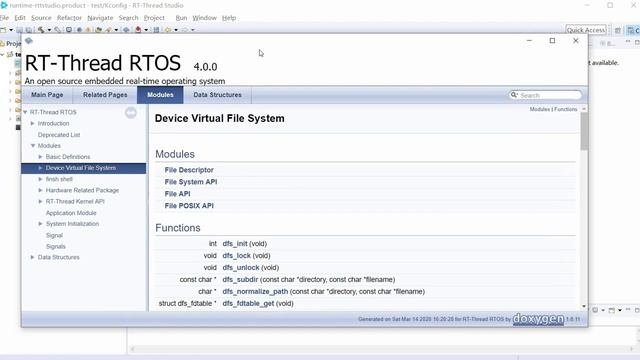Click the red debug icon in Studio toolbar

tap(138, 30)
